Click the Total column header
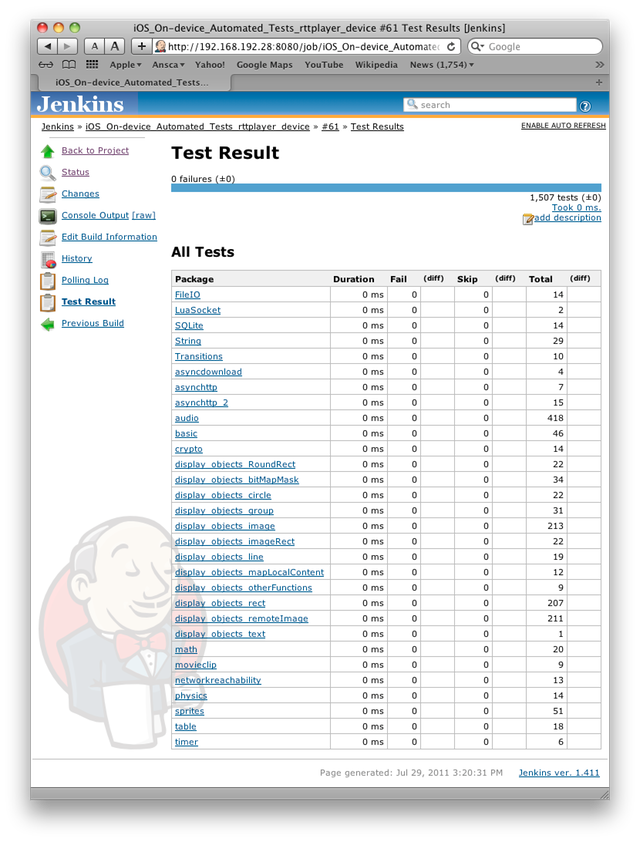Viewport: 640px width, 842px height. 540,279
